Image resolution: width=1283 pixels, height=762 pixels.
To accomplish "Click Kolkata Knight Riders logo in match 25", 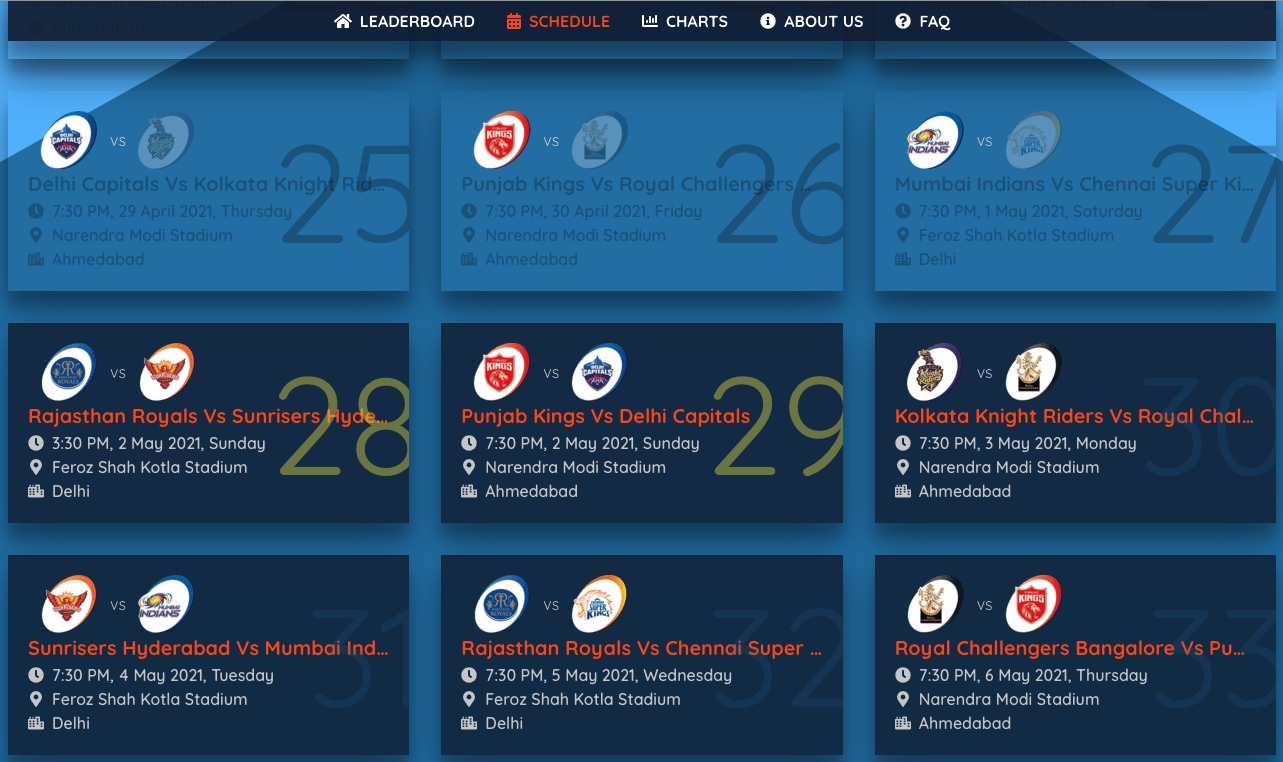I will tap(165, 141).
